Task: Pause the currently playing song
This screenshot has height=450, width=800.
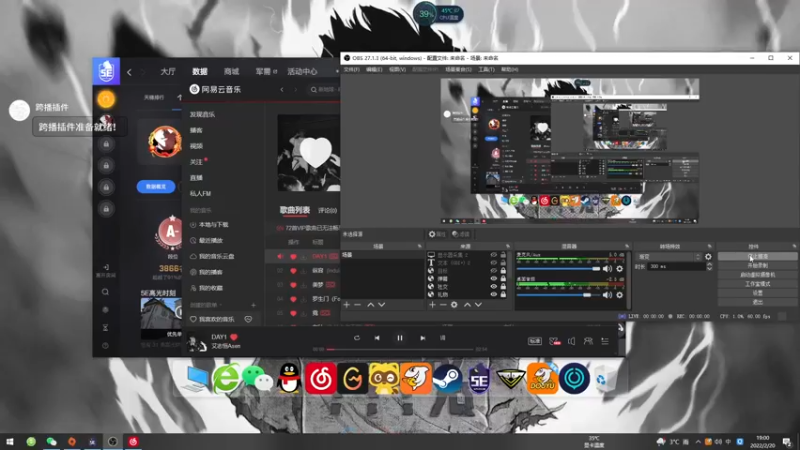Action: [399, 338]
